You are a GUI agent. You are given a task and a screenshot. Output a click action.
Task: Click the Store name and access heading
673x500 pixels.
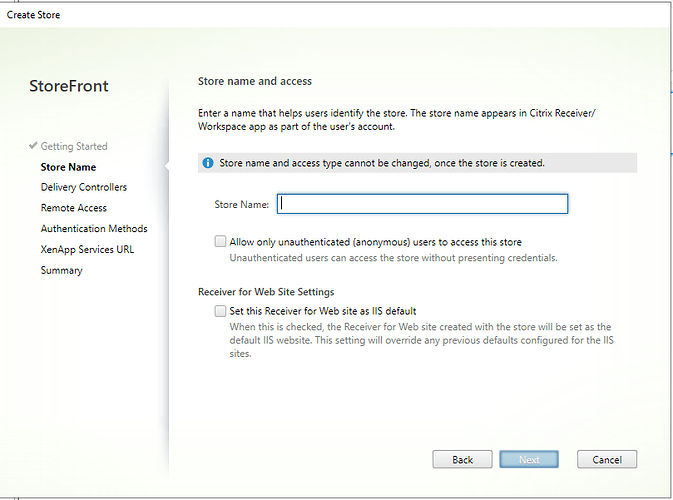click(x=255, y=81)
